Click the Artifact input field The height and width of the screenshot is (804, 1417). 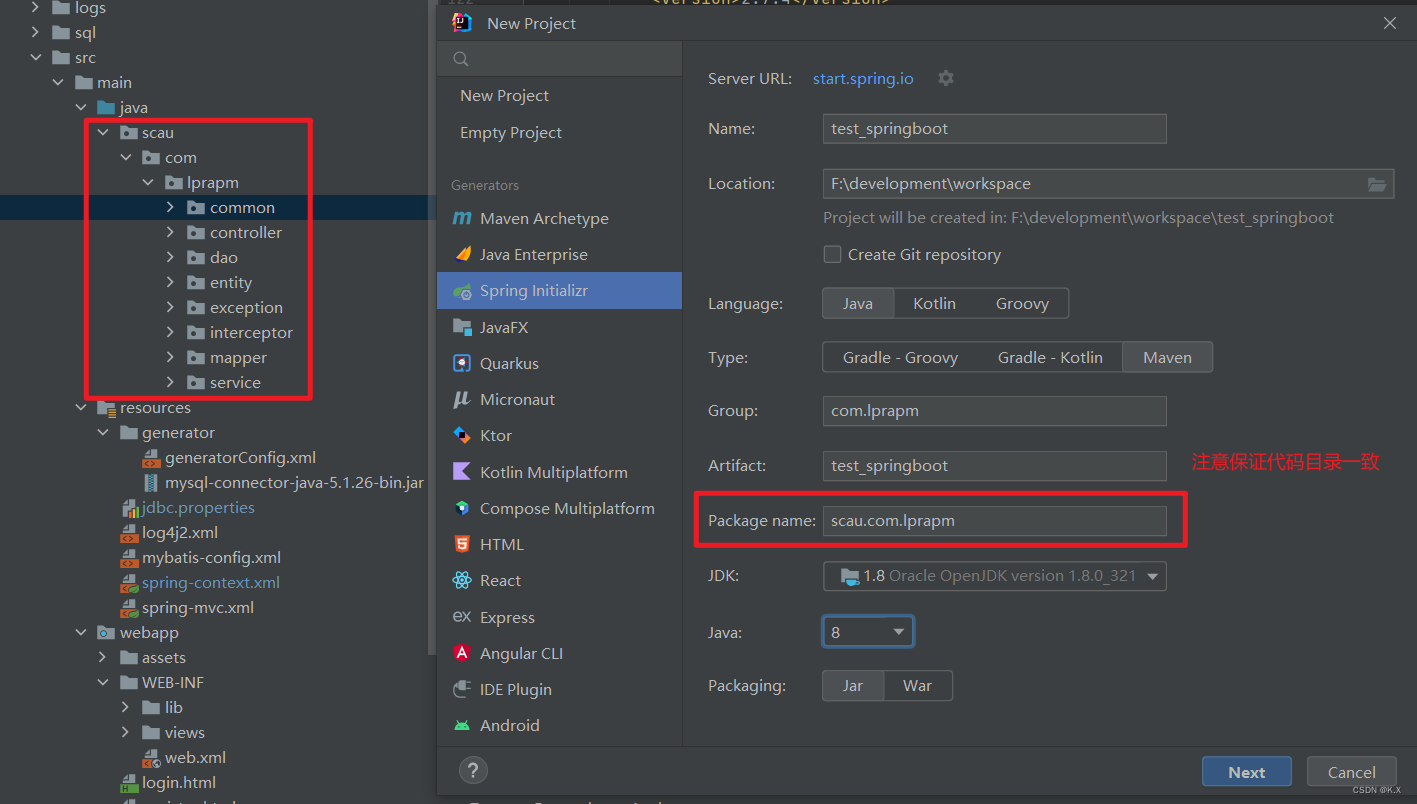[995, 465]
